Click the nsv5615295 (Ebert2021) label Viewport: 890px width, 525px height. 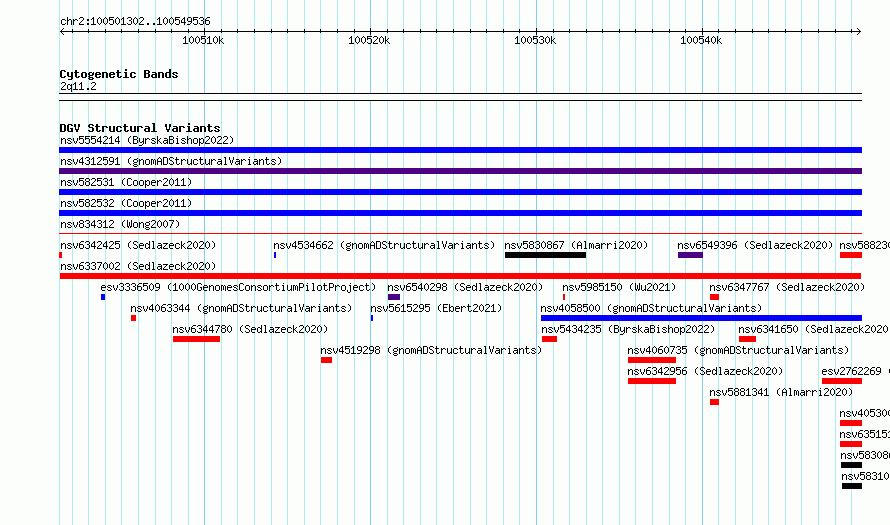(436, 308)
